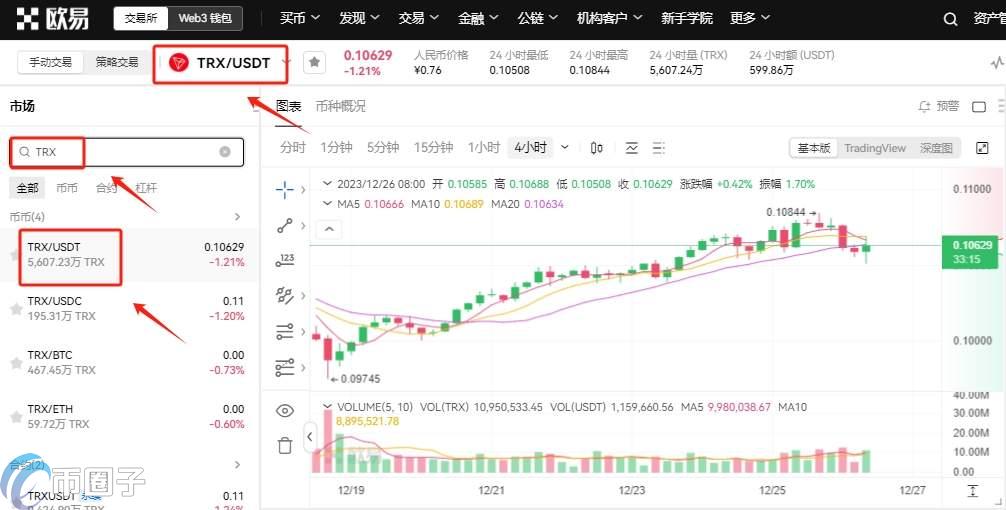The height and width of the screenshot is (510, 1006).
Task: Click the price alert bell icon
Action: 924,106
